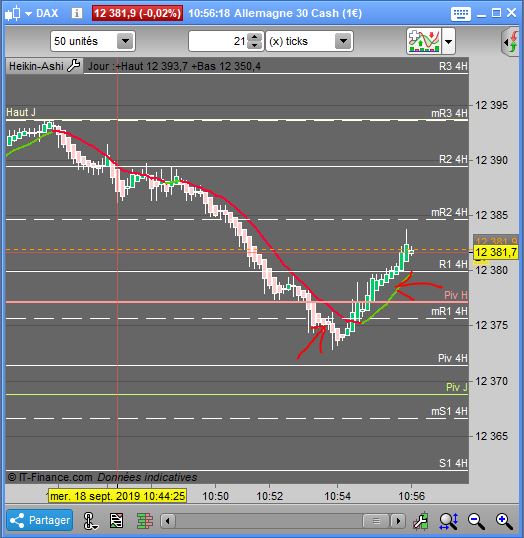Viewport: 524px width, 538px height.
Task: Click the yellow date label mer. 18 sept. 2019
Action: click(117, 496)
